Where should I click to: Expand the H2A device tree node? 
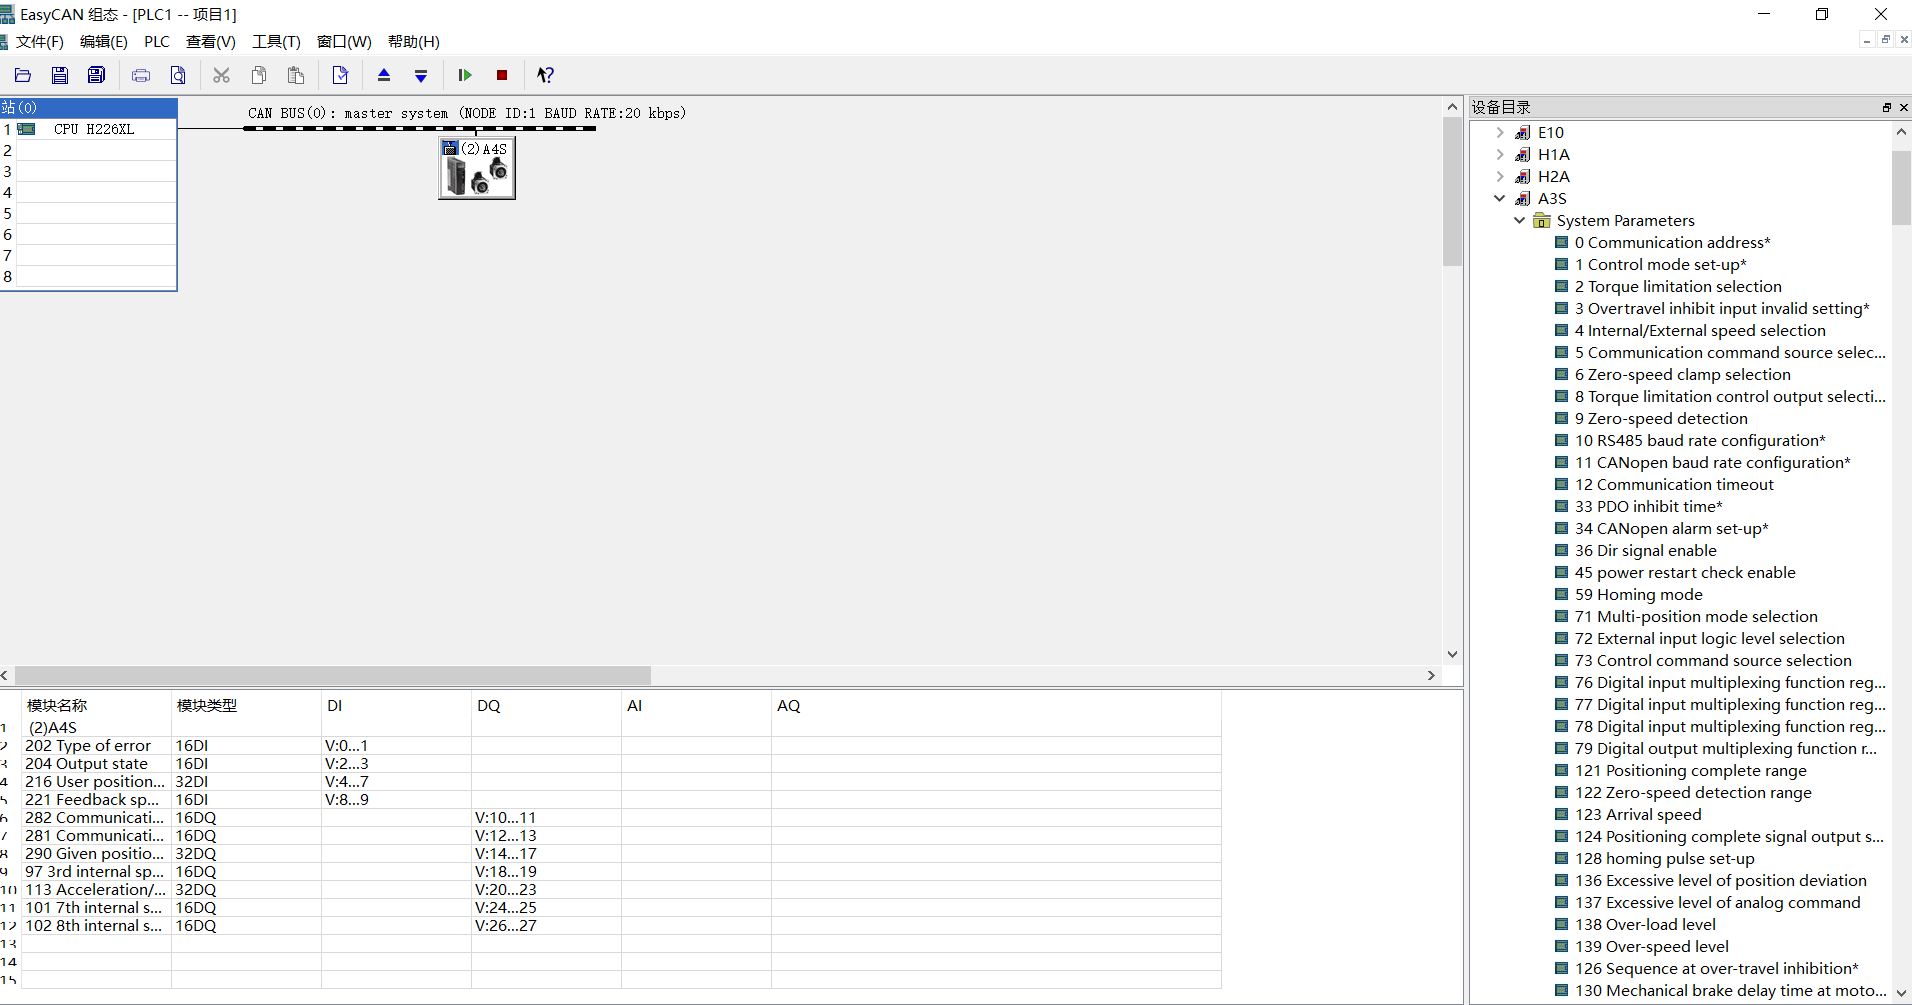[x=1499, y=176]
